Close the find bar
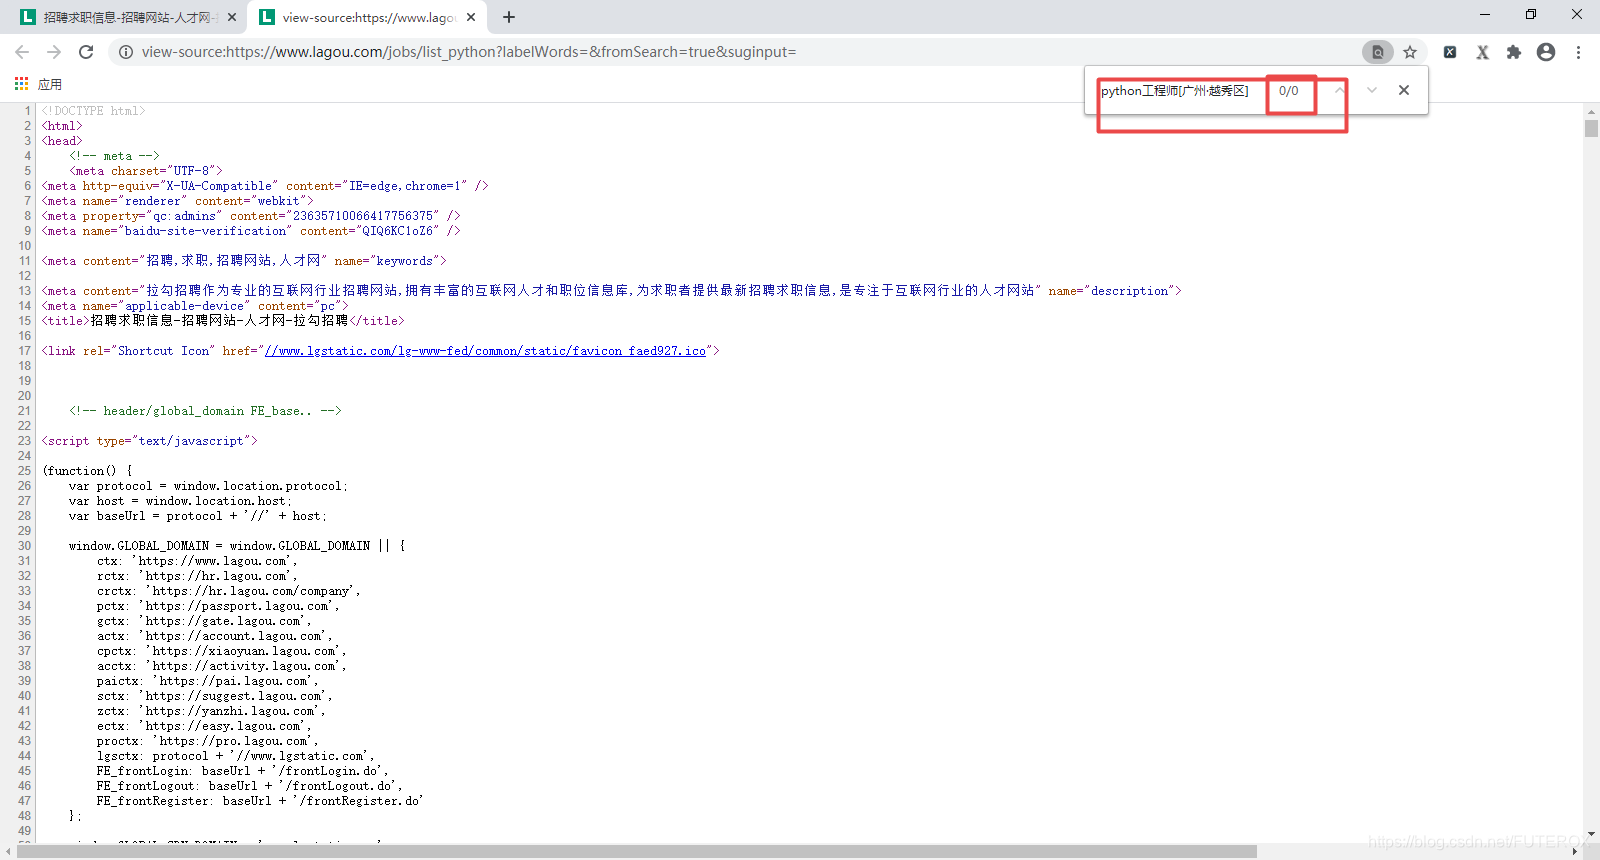This screenshot has width=1600, height=860. [x=1404, y=90]
